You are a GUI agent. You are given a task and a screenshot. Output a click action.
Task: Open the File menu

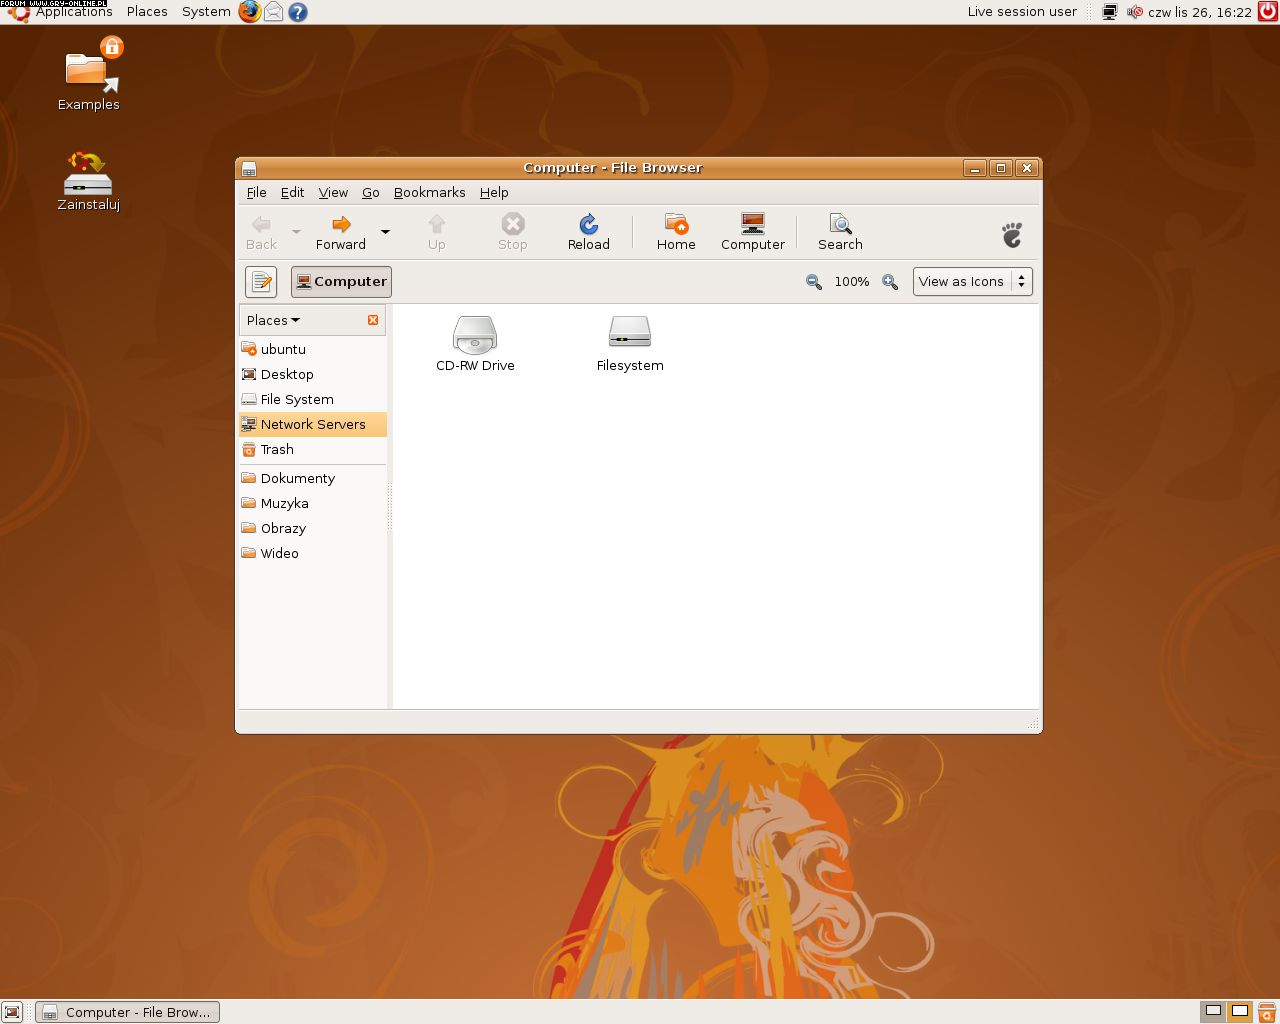click(x=257, y=192)
